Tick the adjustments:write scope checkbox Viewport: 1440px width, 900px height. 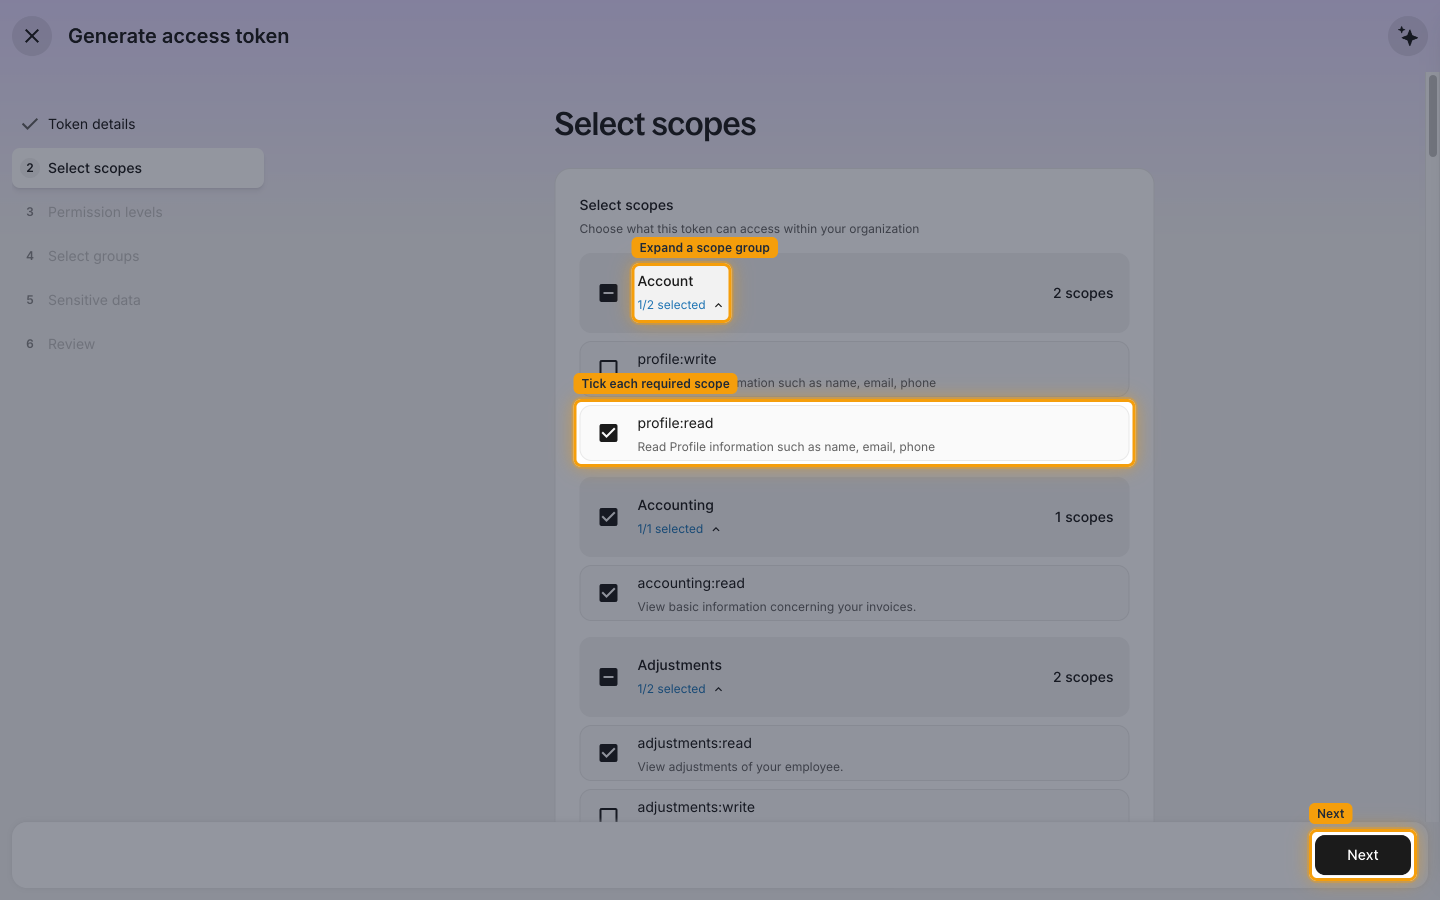point(608,815)
